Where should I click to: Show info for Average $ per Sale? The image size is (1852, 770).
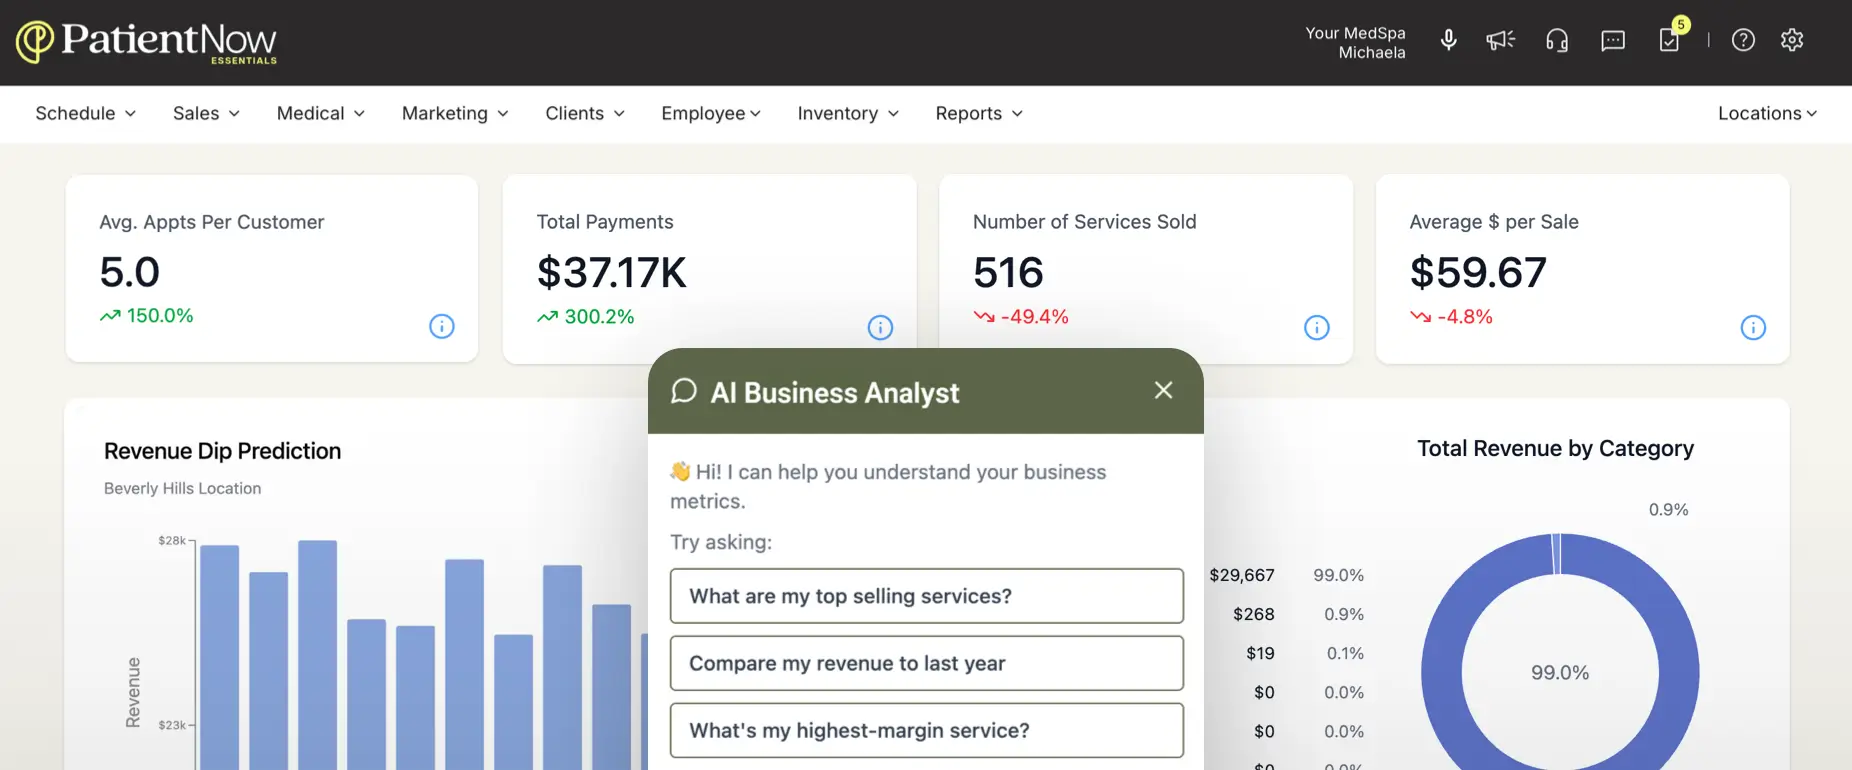pyautogui.click(x=1753, y=327)
